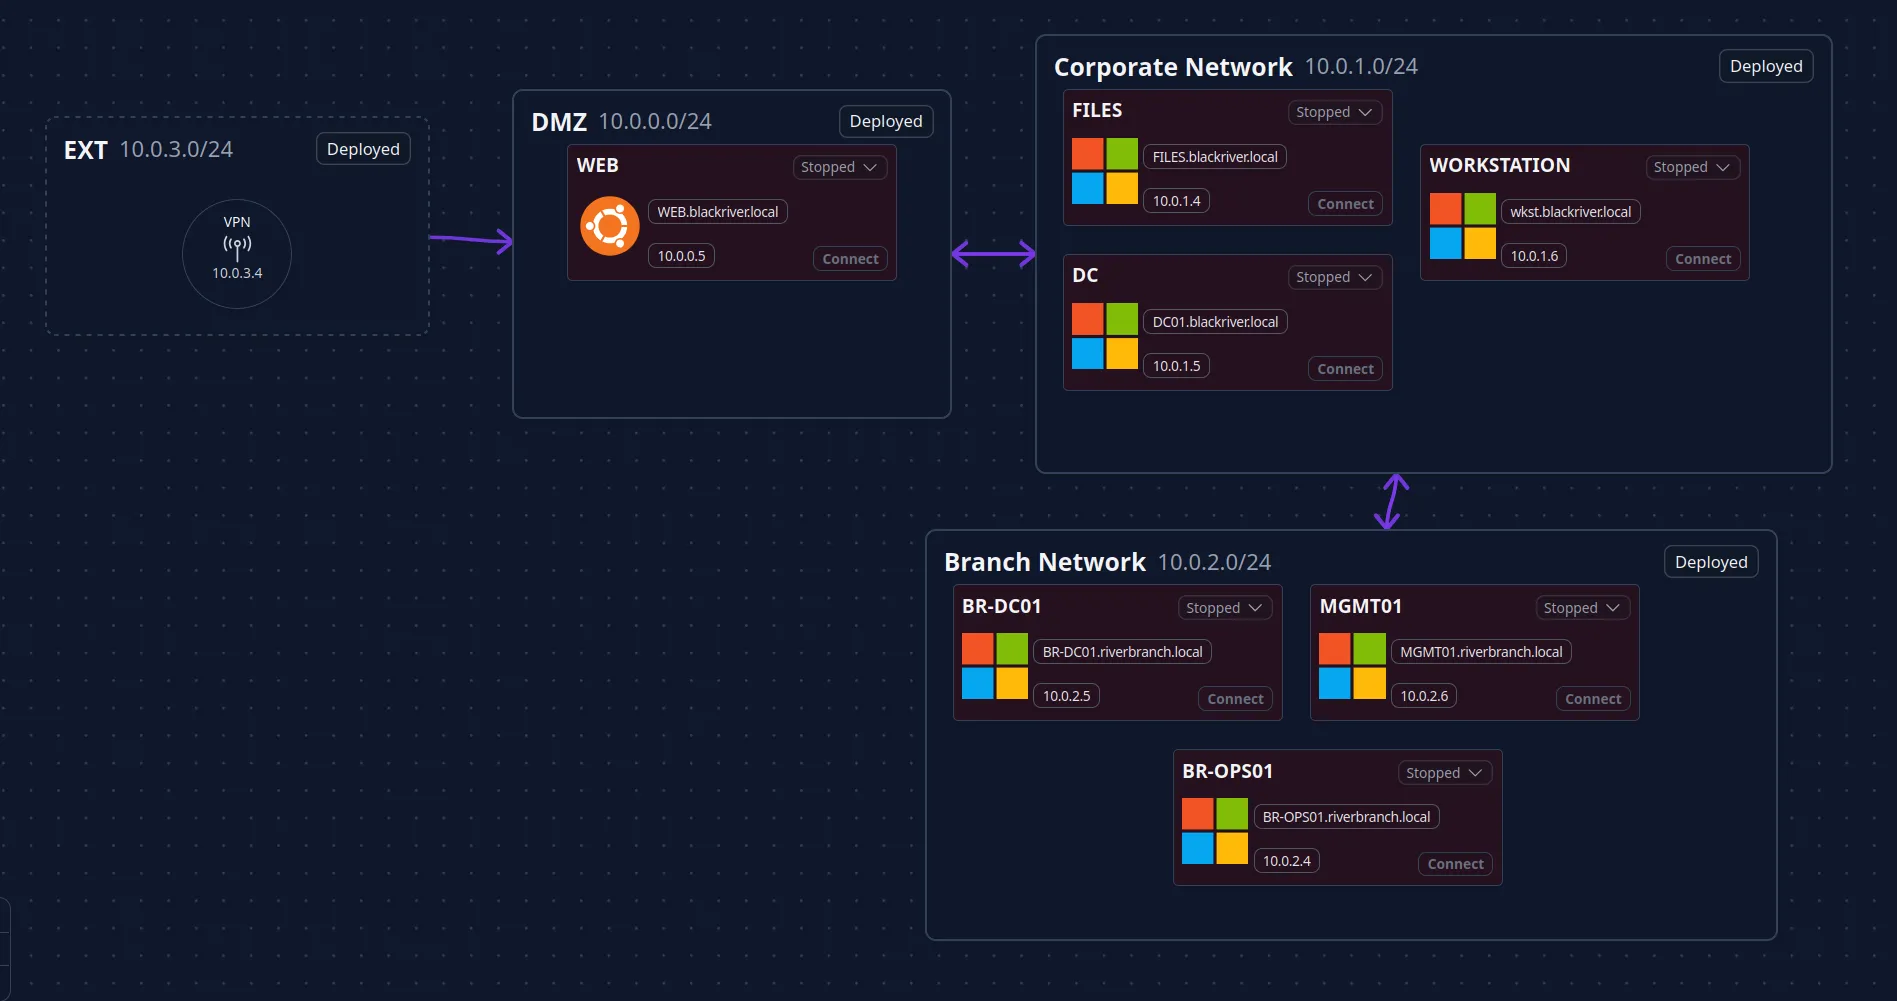
Task: Open the Stopped dropdown for WEB
Action: (x=840, y=167)
